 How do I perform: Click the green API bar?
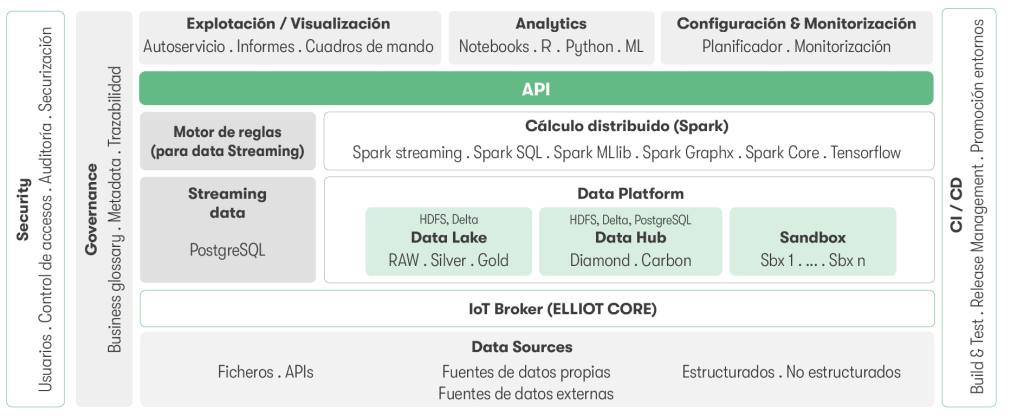tap(536, 89)
